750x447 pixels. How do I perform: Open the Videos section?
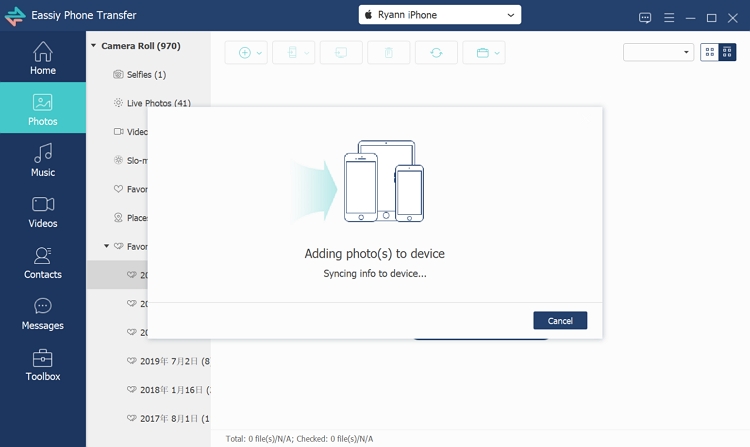coord(42,211)
